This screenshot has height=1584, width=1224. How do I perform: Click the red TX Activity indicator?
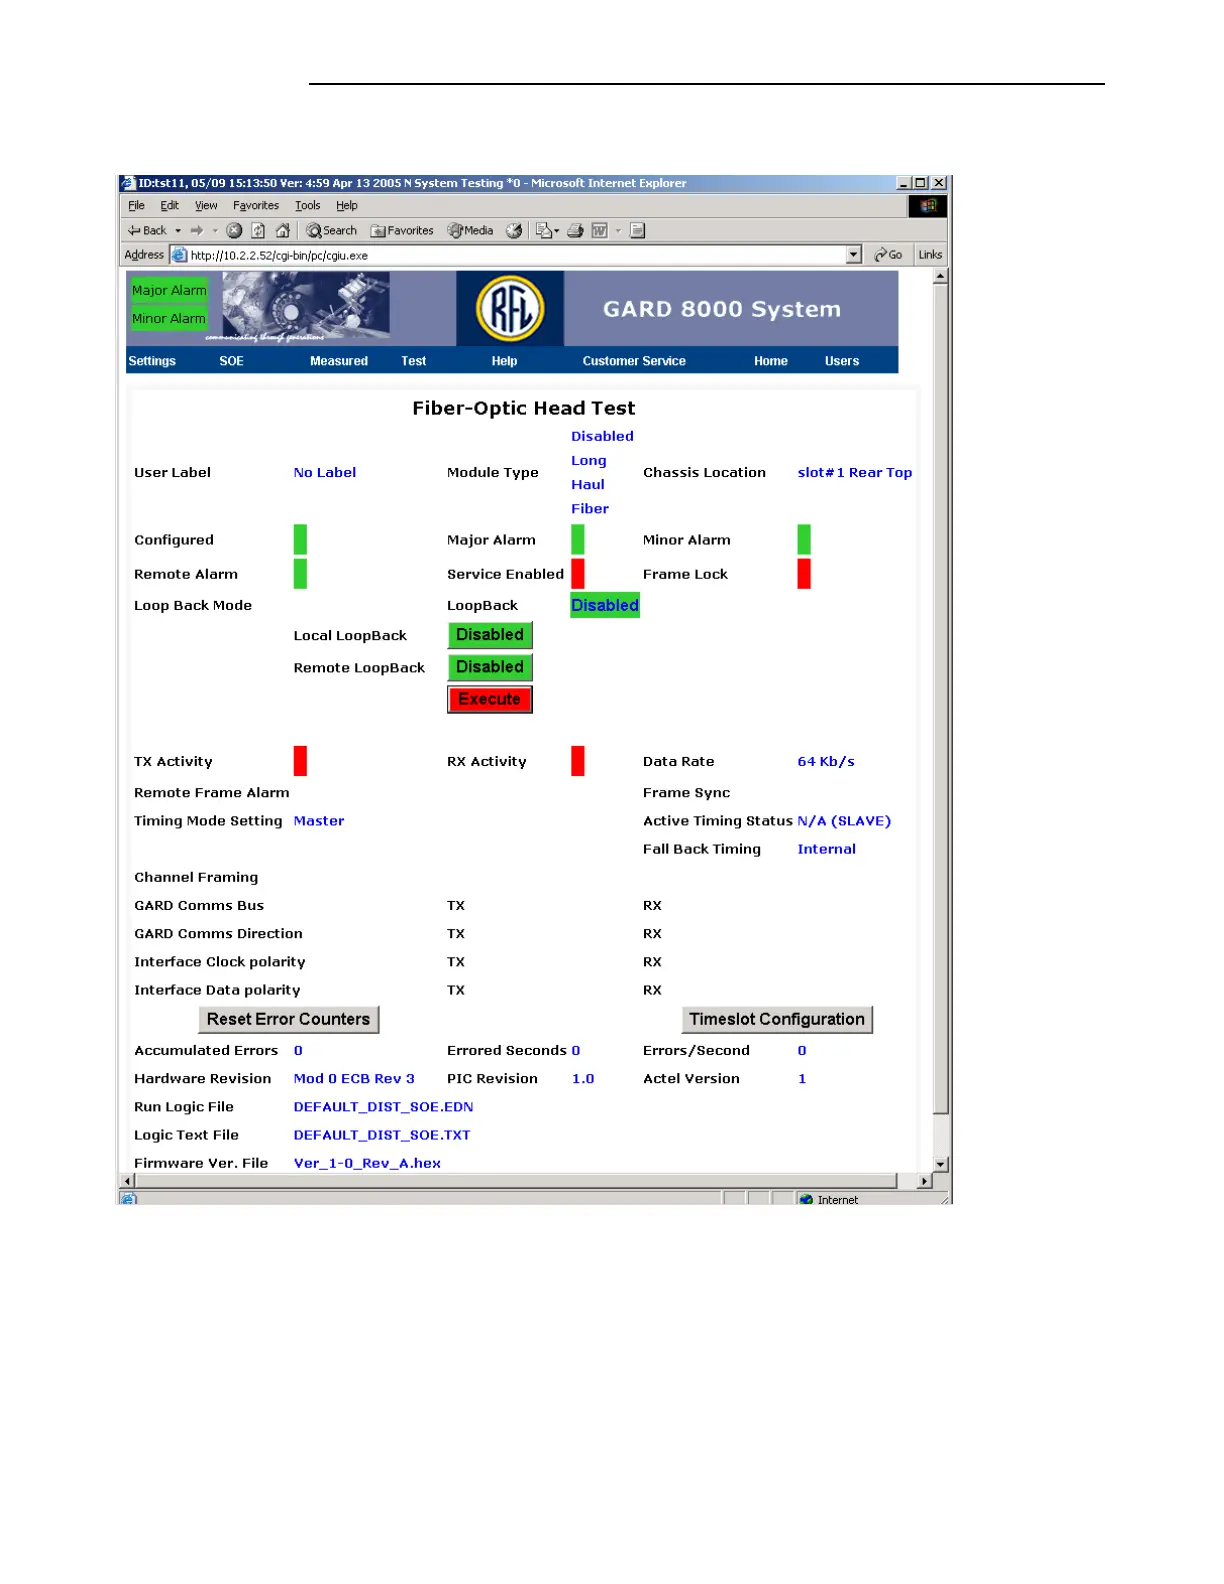point(300,761)
